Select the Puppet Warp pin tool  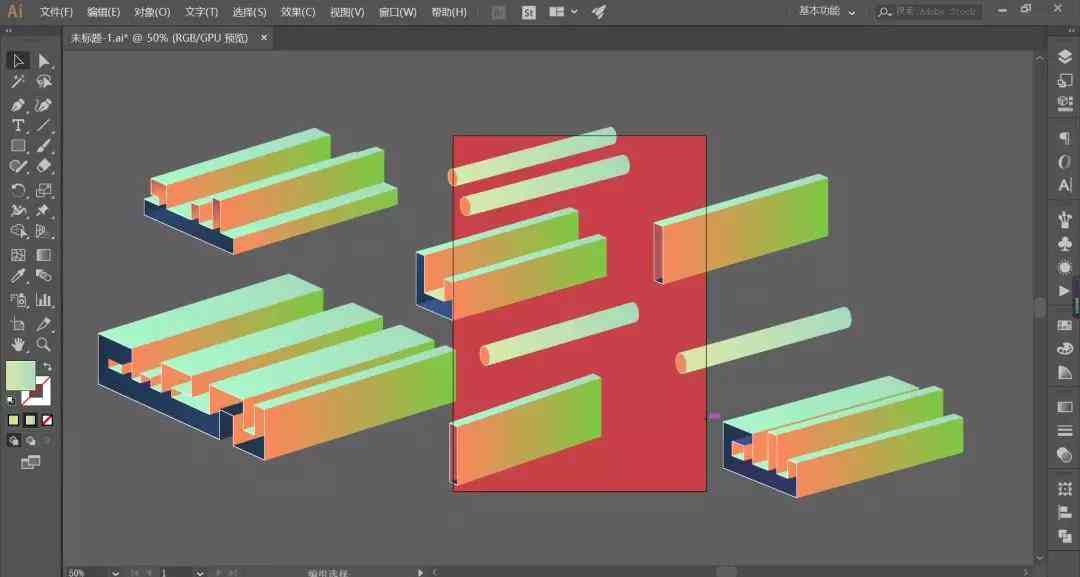click(43, 211)
